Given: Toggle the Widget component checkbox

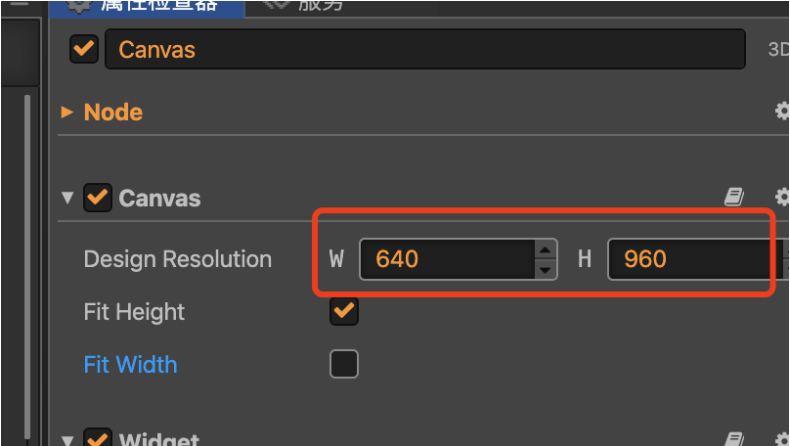Looking at the screenshot, I should tap(97, 437).
